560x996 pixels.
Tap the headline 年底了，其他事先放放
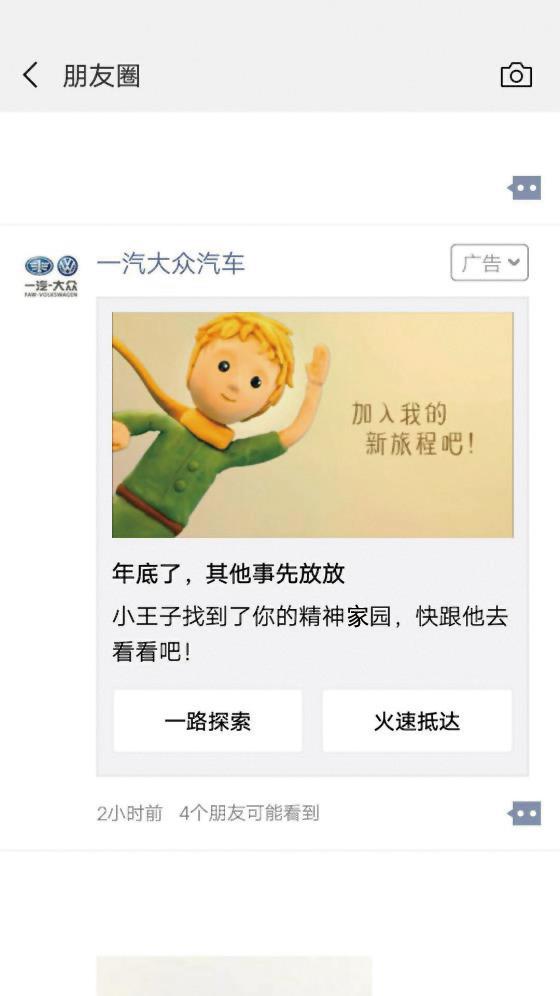pyautogui.click(x=229, y=574)
